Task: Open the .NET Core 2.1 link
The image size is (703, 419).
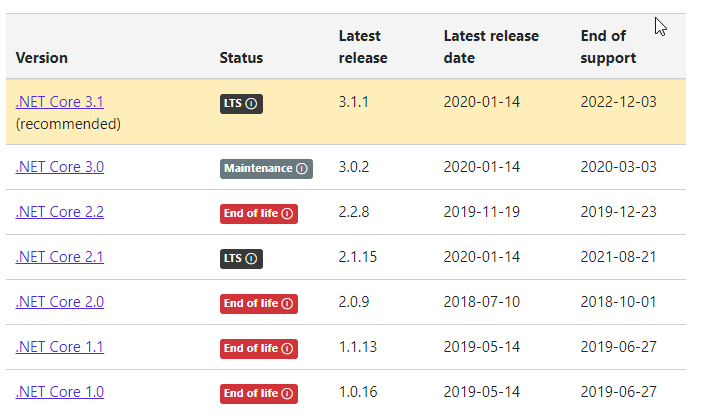Action: pos(60,257)
